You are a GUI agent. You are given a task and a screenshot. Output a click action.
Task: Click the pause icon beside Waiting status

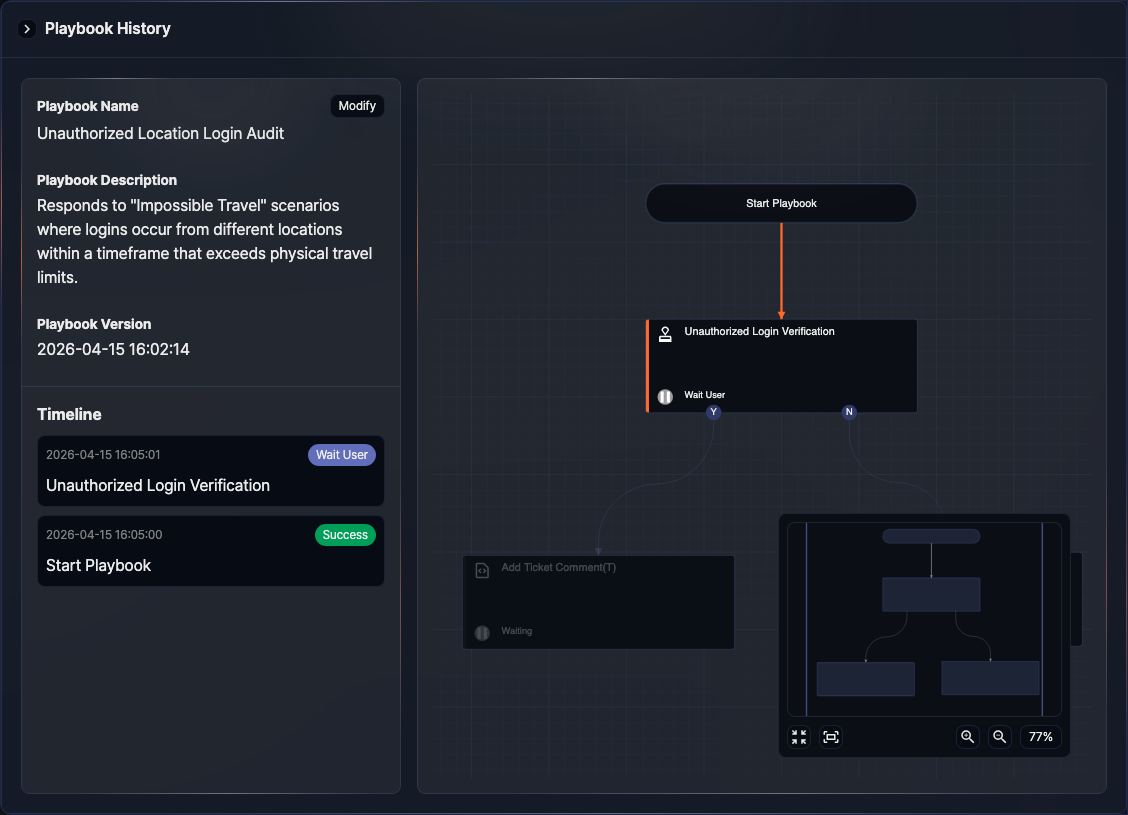click(482, 632)
